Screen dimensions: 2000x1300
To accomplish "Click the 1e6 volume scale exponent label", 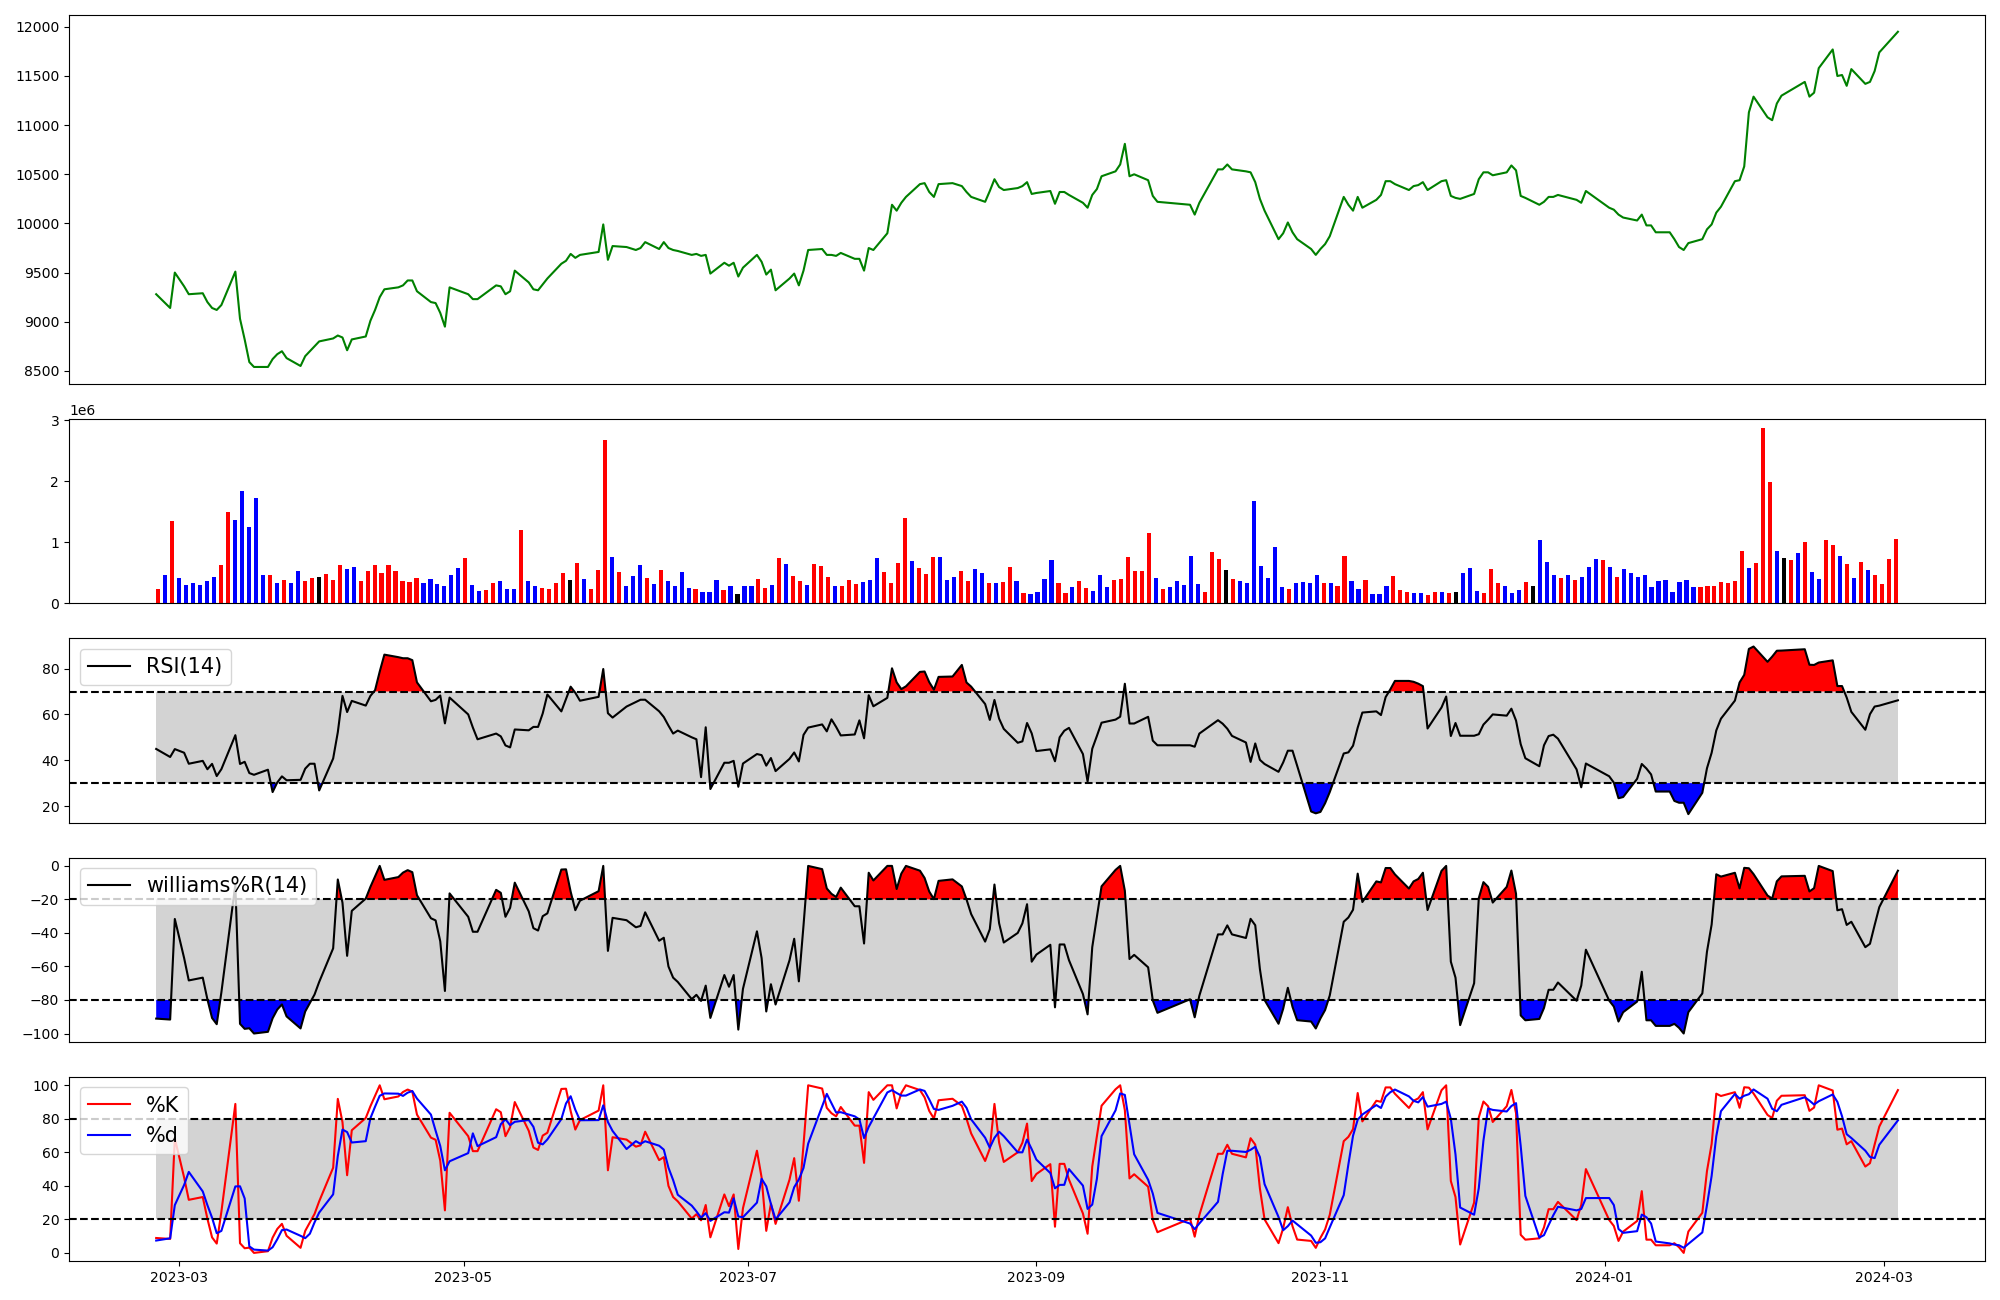I will [82, 411].
